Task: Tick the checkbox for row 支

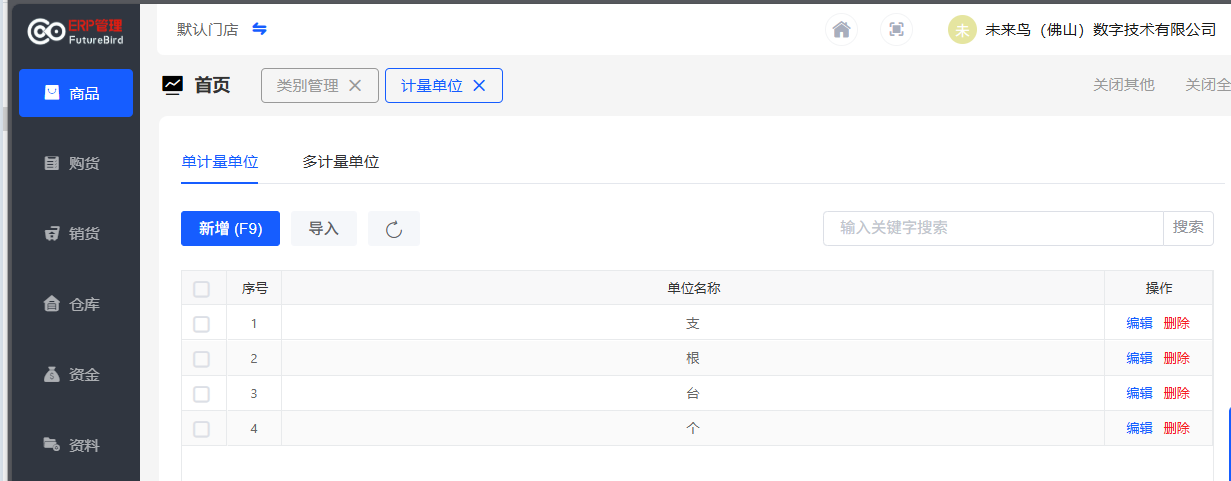Action: click(202, 324)
